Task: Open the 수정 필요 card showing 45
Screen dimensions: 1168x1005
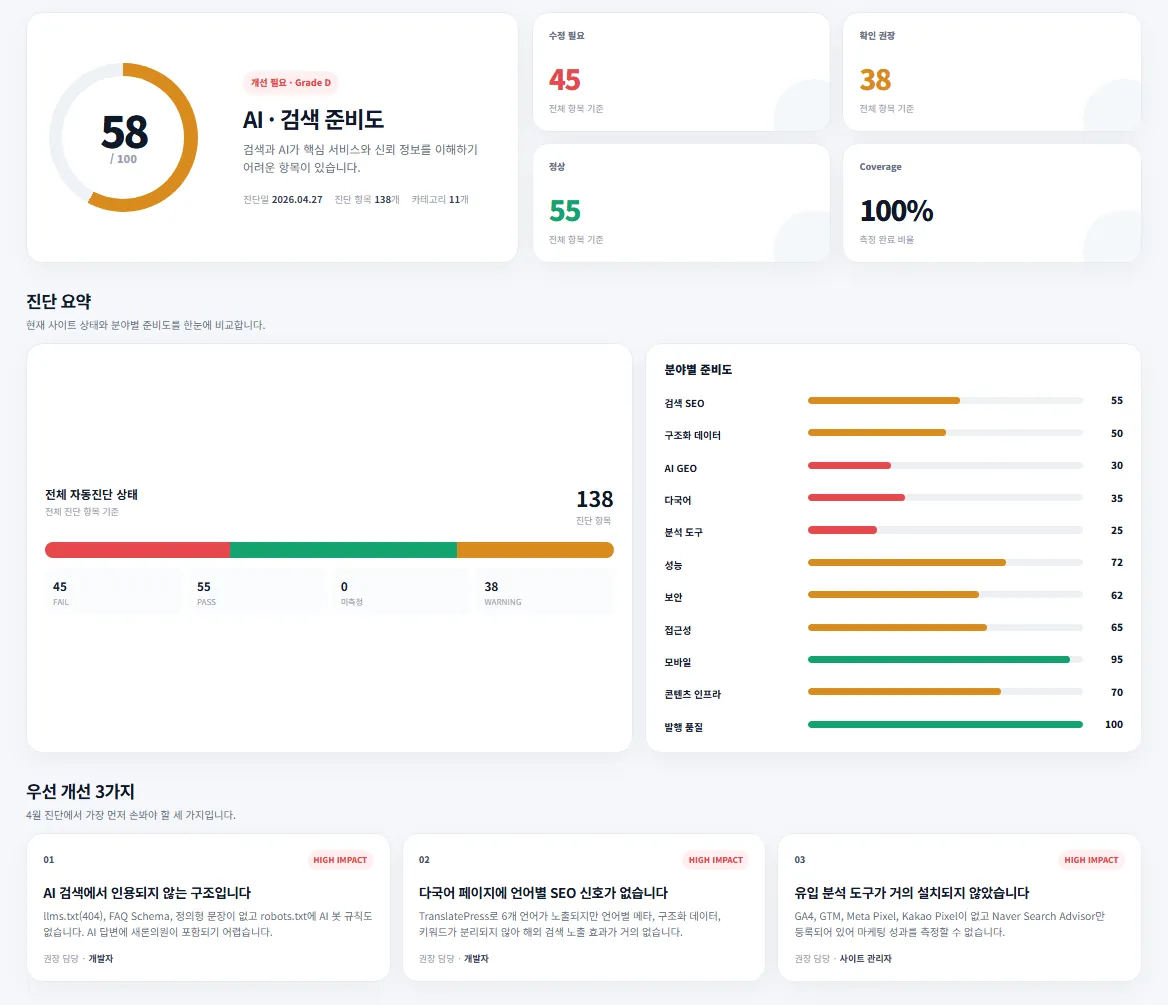Action: (x=681, y=72)
